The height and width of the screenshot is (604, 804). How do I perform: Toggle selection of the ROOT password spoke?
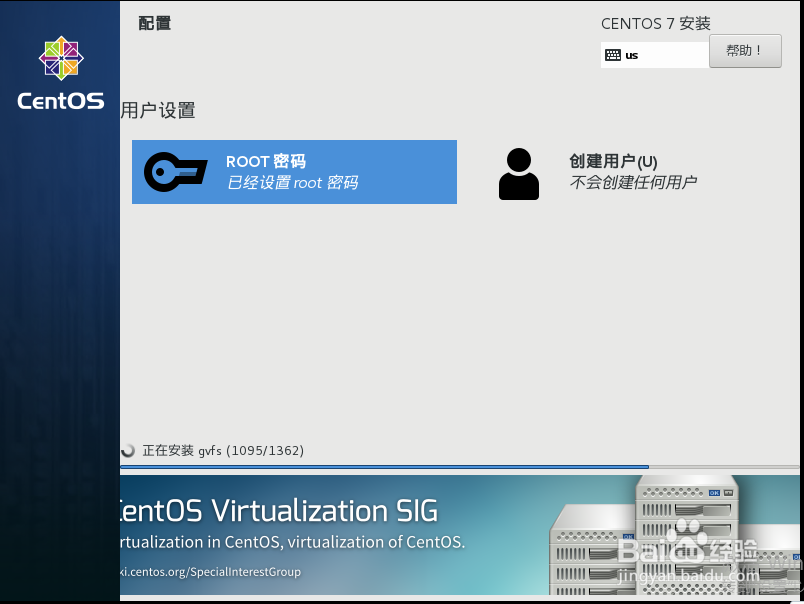tap(294, 171)
